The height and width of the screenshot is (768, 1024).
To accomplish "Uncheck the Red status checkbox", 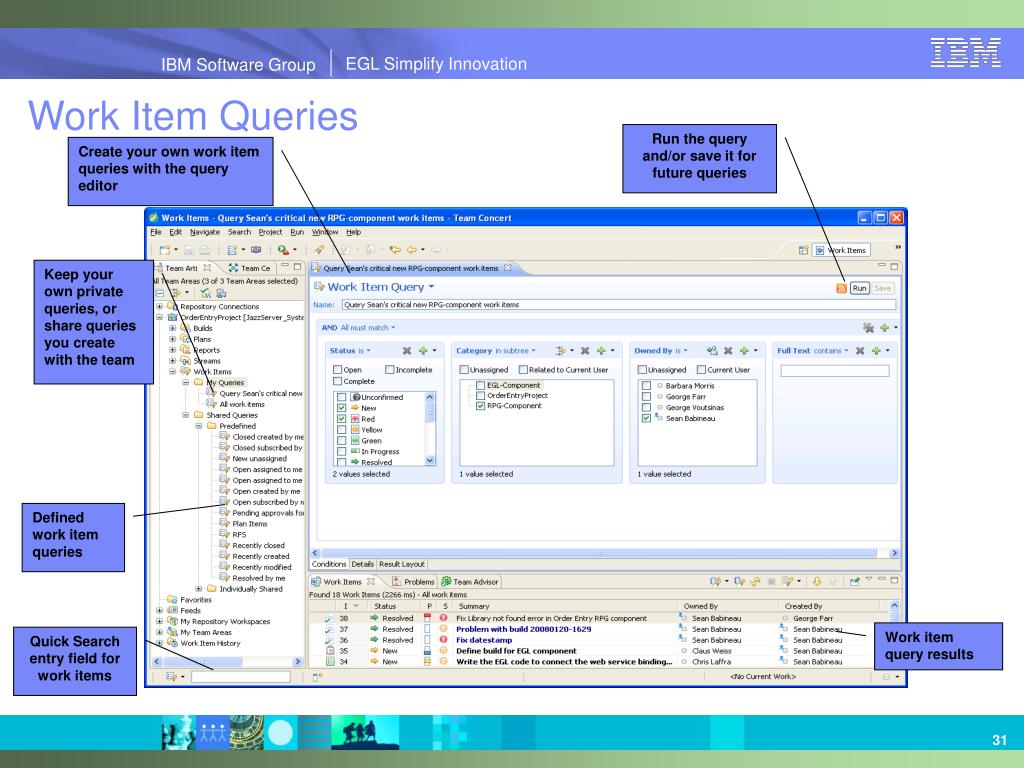I will (x=342, y=419).
